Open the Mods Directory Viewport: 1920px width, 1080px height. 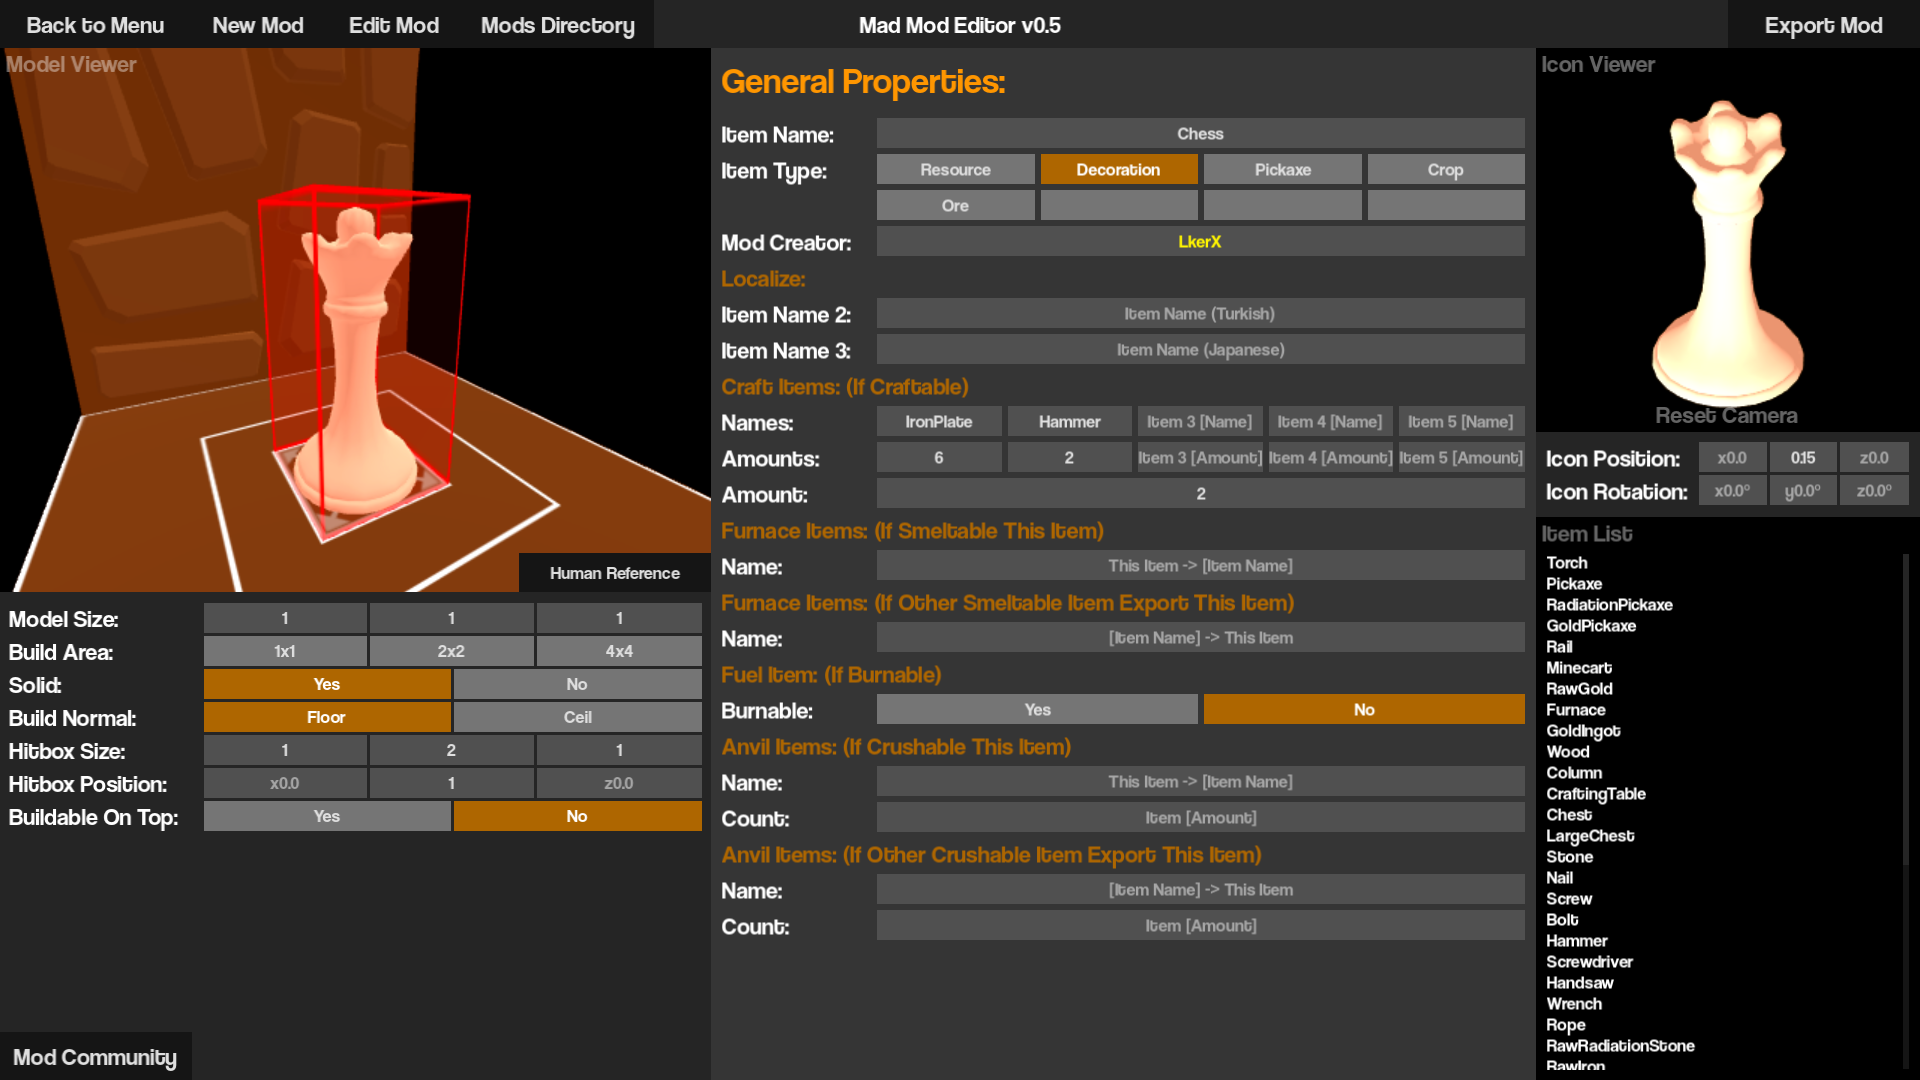tap(558, 25)
